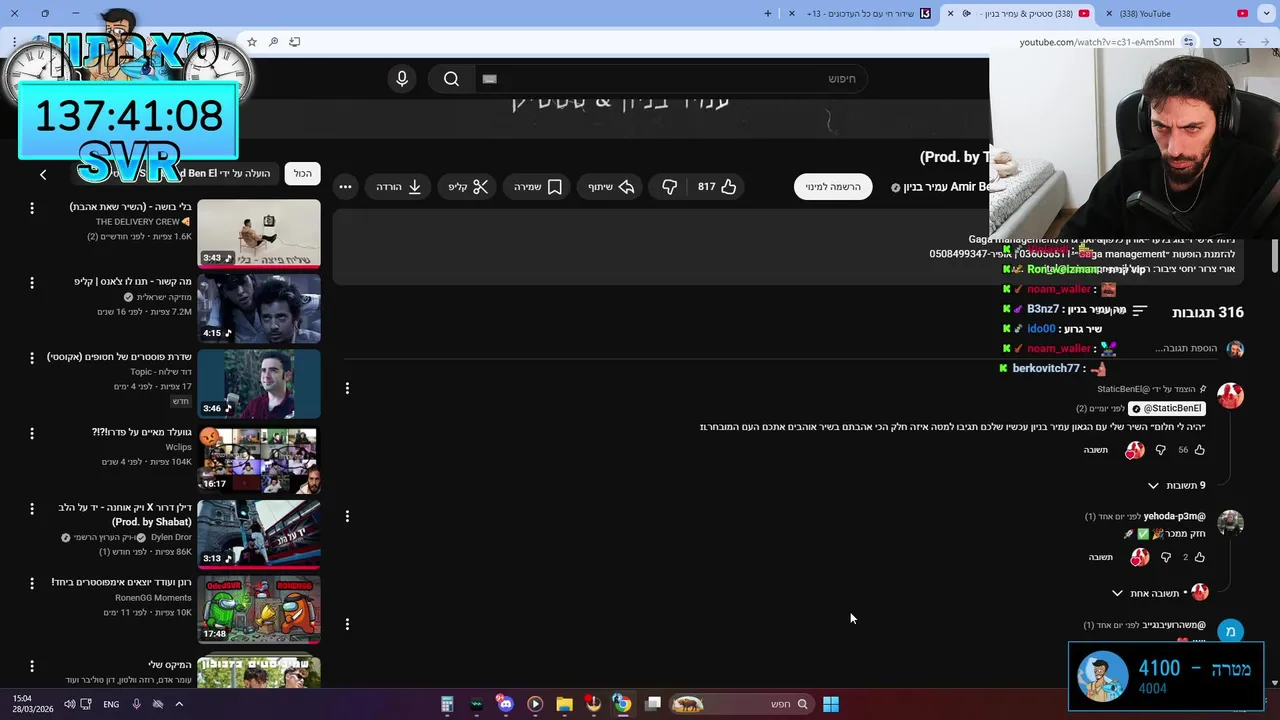Open options menu for 'בלי בושה' video
The image size is (1280, 720).
[x=32, y=208]
